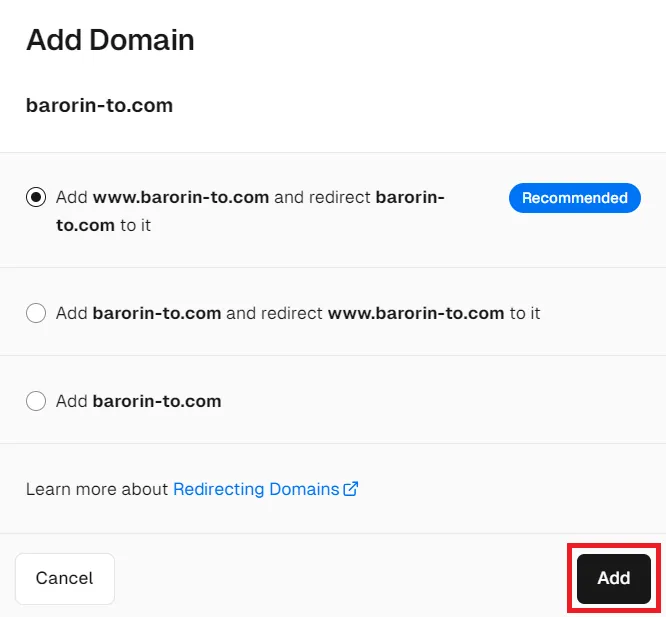Click 'to it' at end of second option
Screen dimensions: 666x617
tap(525, 313)
